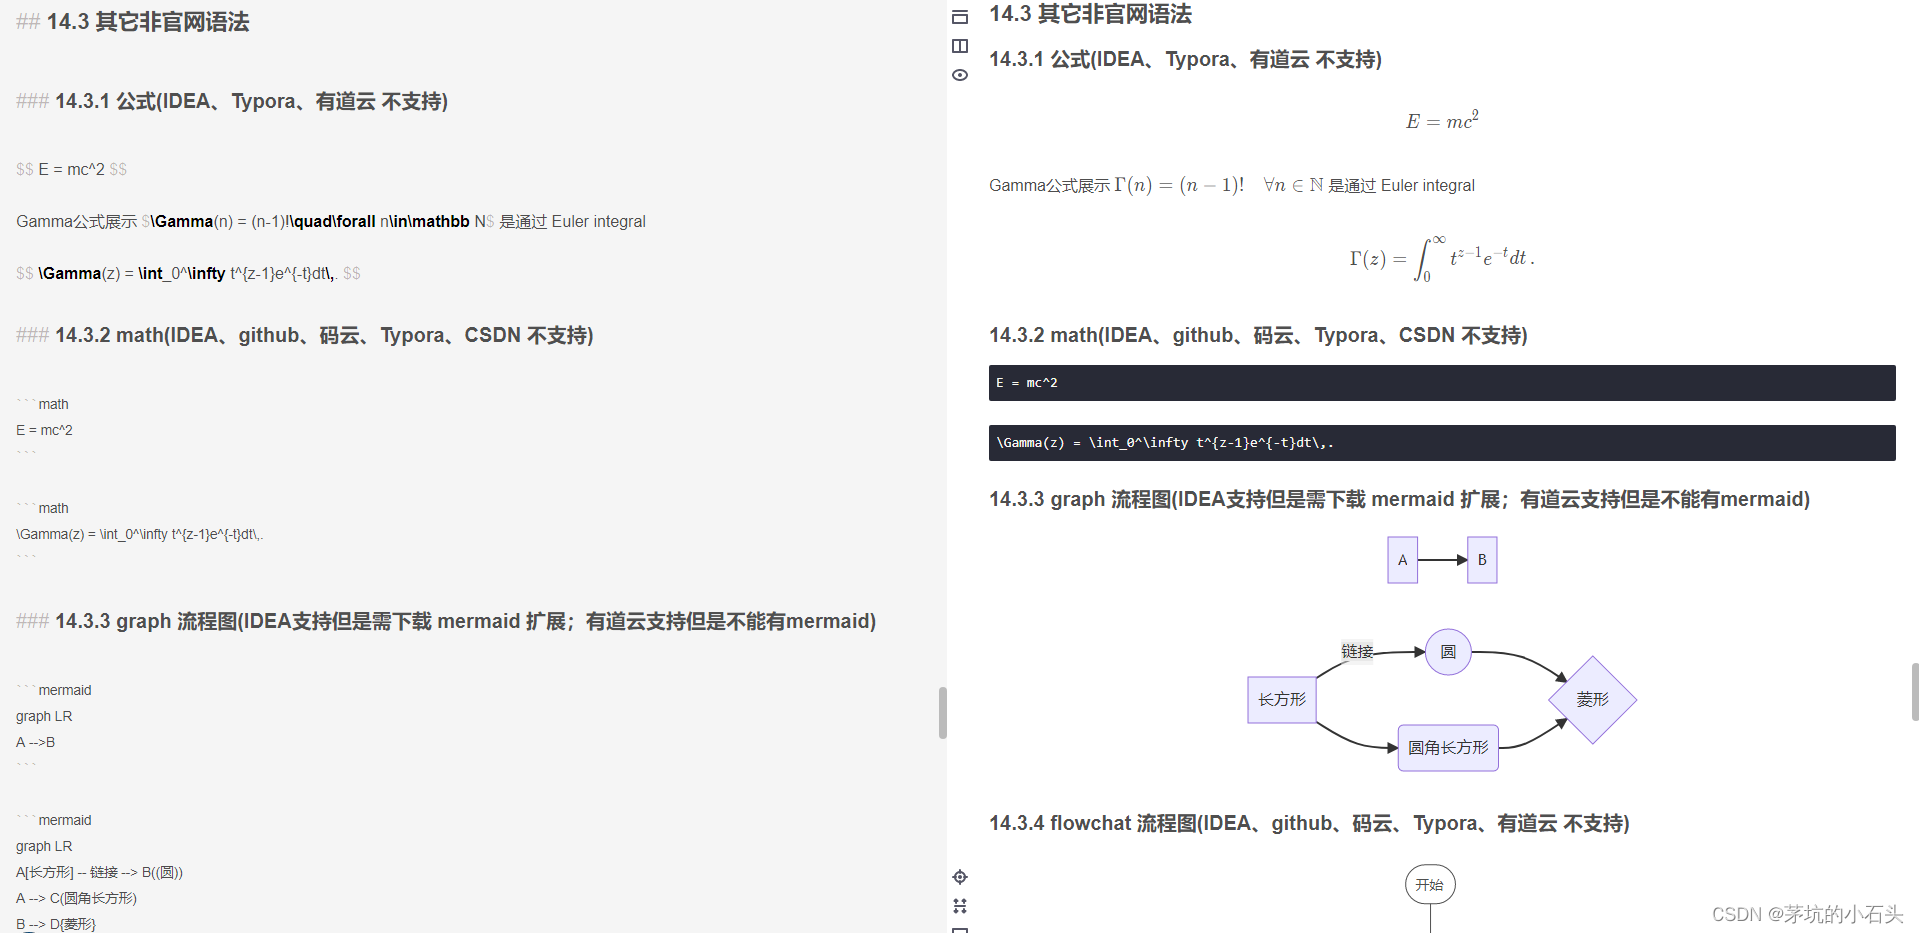Screen dimensions: 1919x933
Task: Grab the preview pane scrollbar thumb
Action: point(1914,691)
